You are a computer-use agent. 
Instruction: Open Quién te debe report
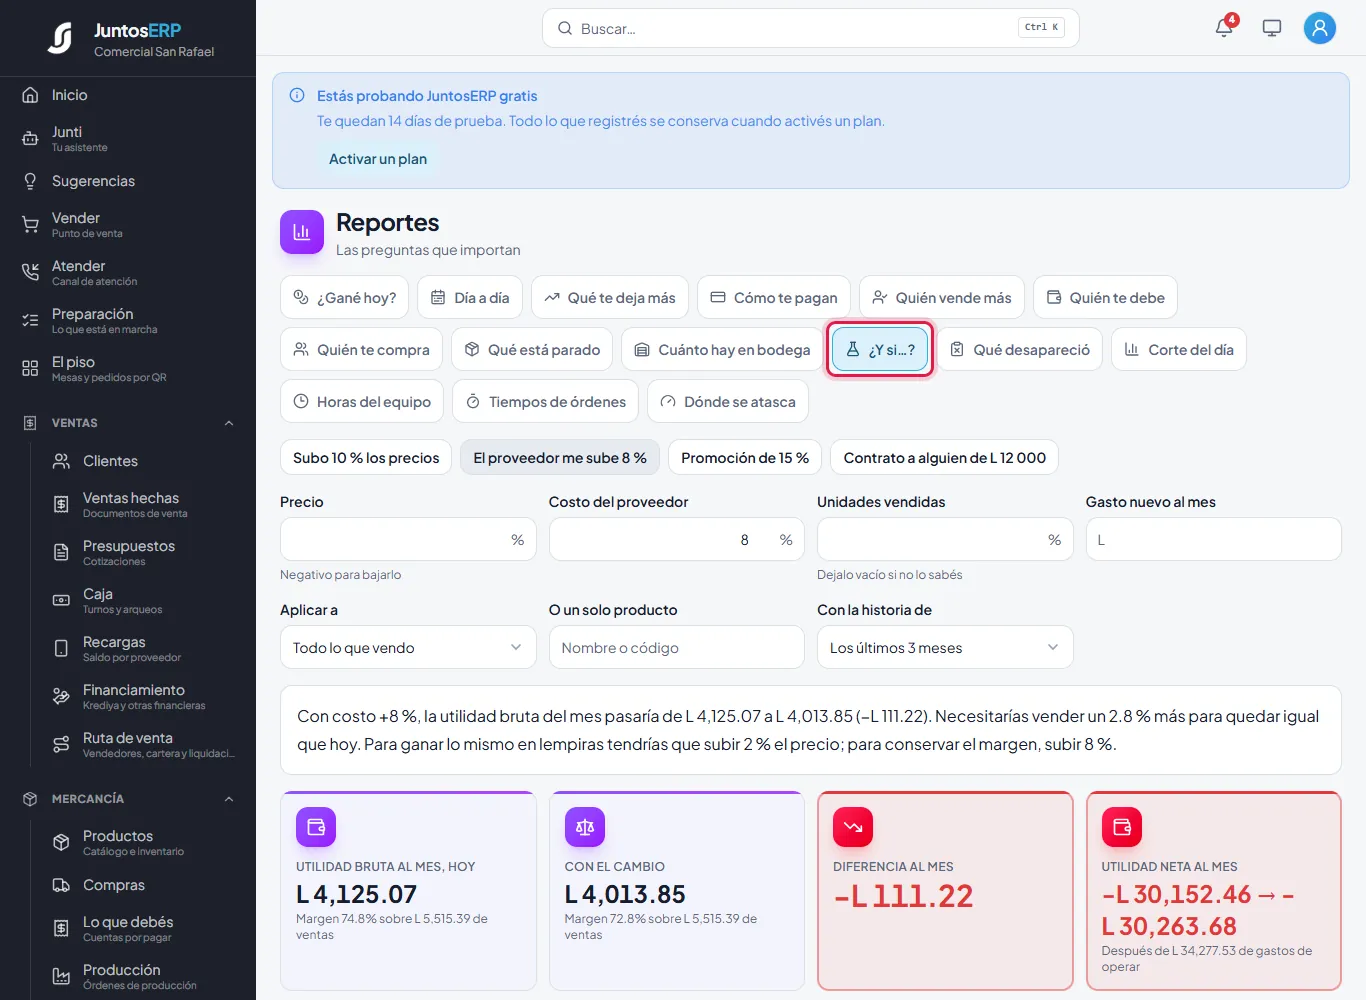pos(1105,297)
